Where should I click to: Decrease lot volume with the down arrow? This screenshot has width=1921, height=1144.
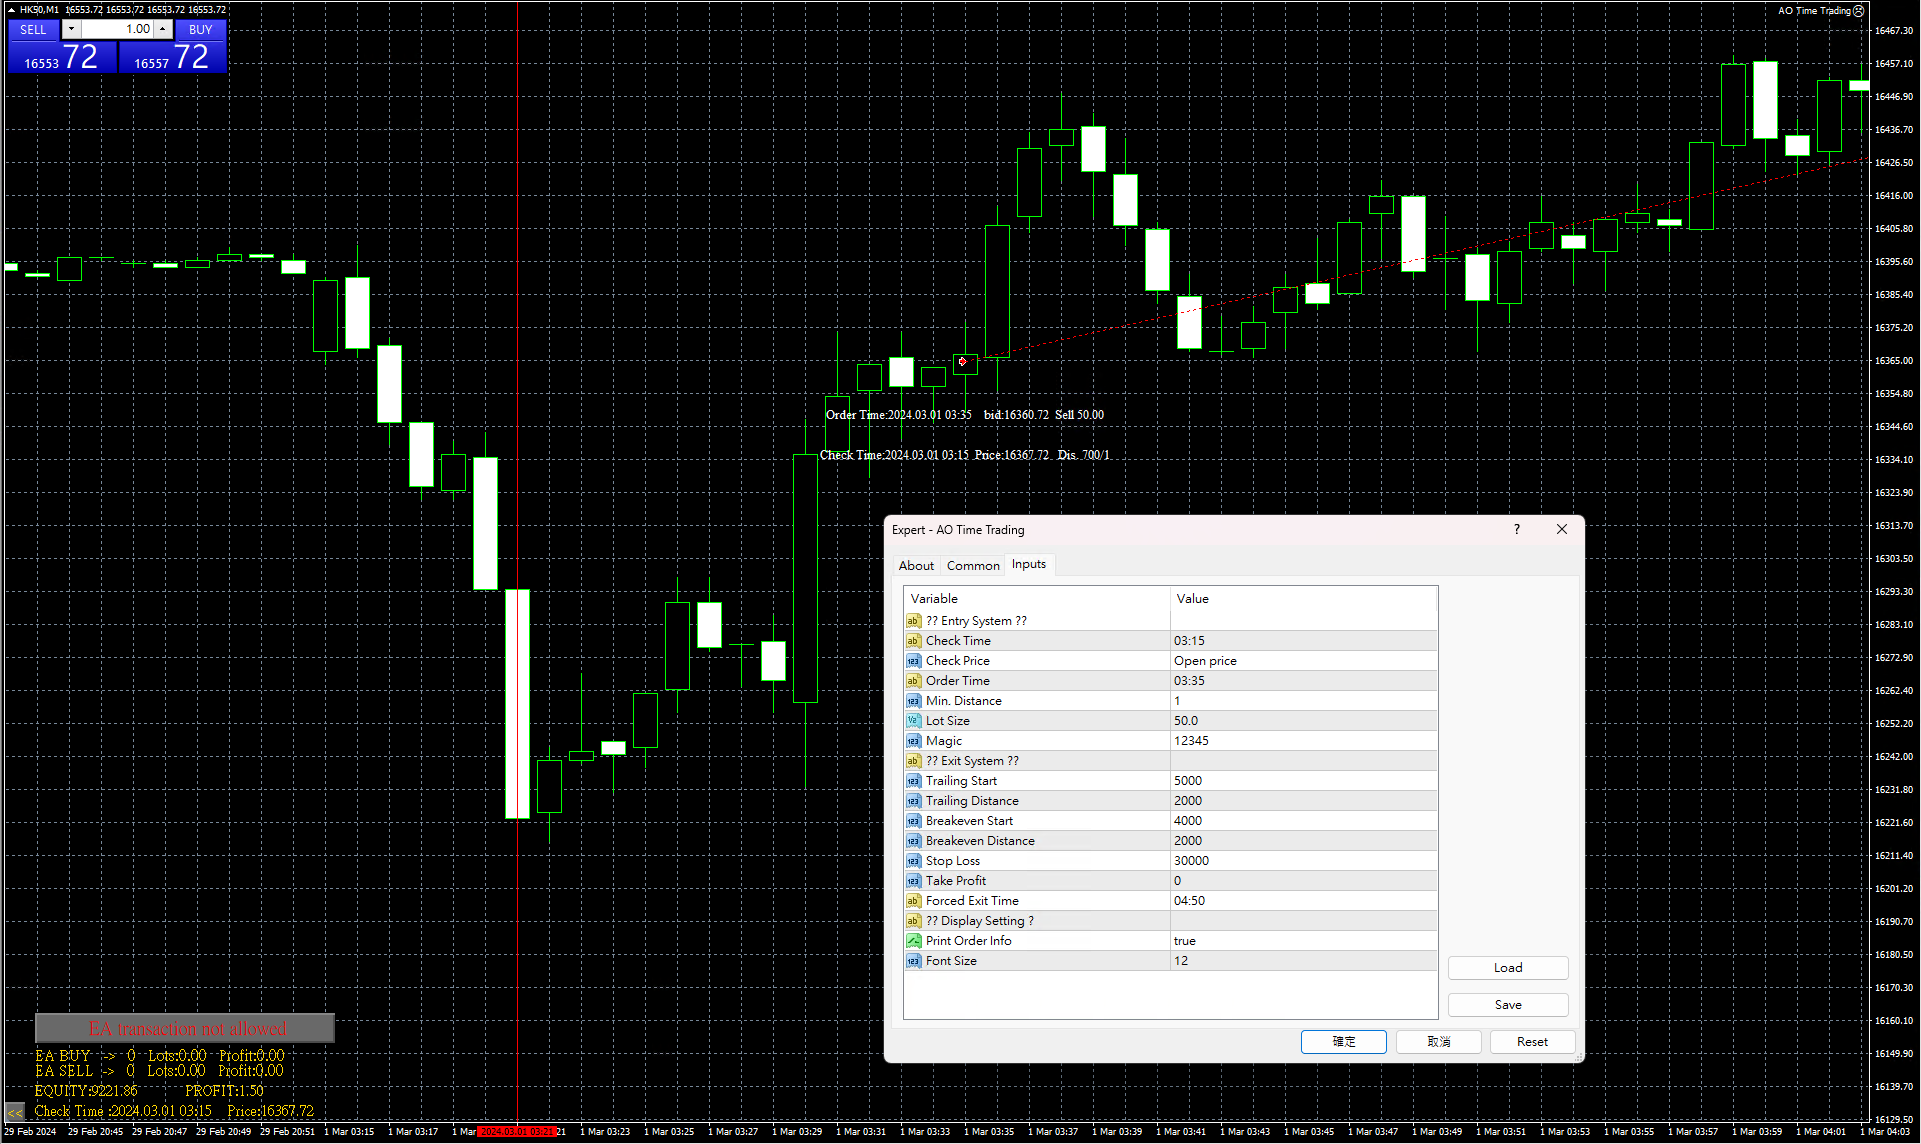(x=71, y=29)
